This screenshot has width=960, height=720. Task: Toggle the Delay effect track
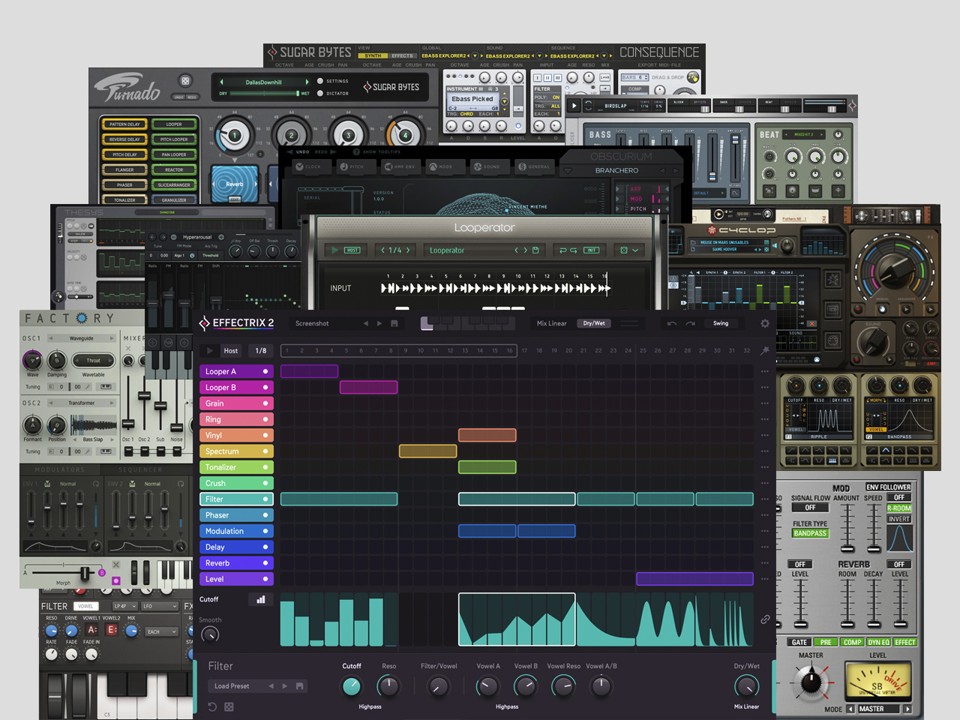265,547
